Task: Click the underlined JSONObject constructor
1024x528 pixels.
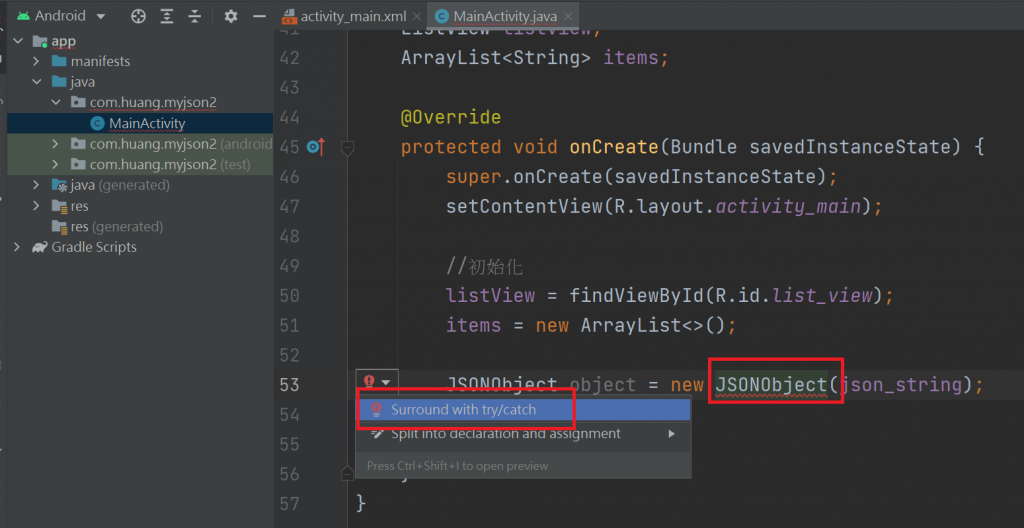Action: point(771,384)
